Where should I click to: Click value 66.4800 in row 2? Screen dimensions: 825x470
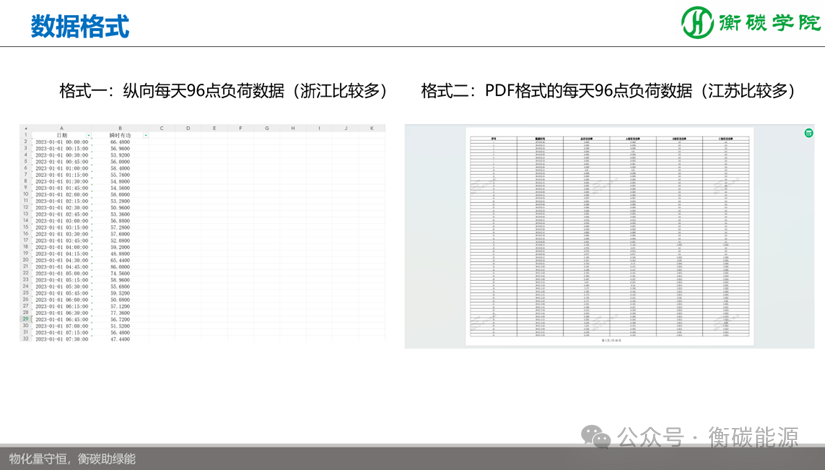[x=120, y=142]
